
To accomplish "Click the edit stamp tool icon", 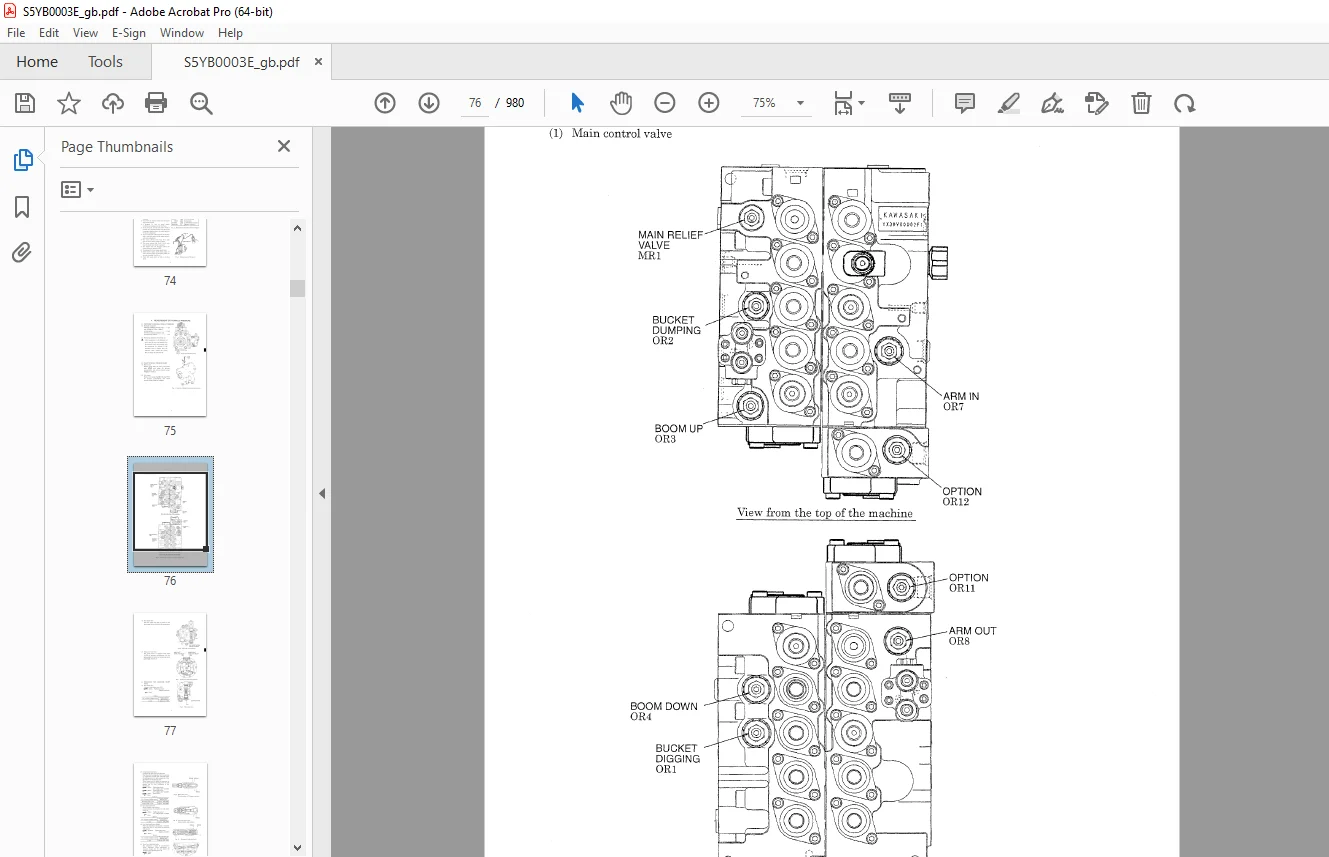I will 1097,103.
